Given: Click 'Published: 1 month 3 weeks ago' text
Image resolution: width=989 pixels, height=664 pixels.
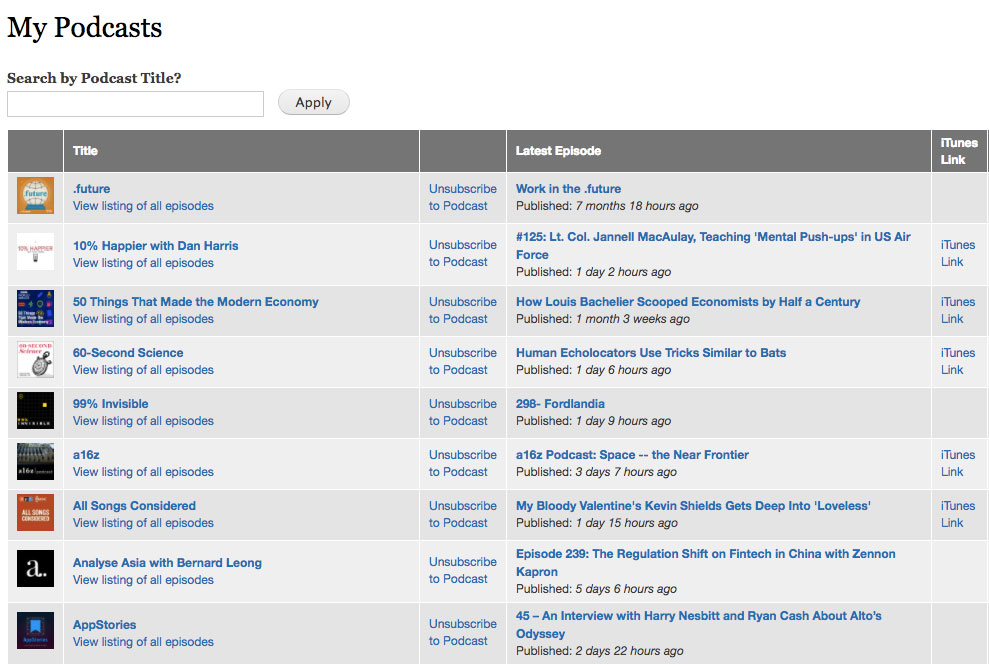Looking at the screenshot, I should [602, 319].
